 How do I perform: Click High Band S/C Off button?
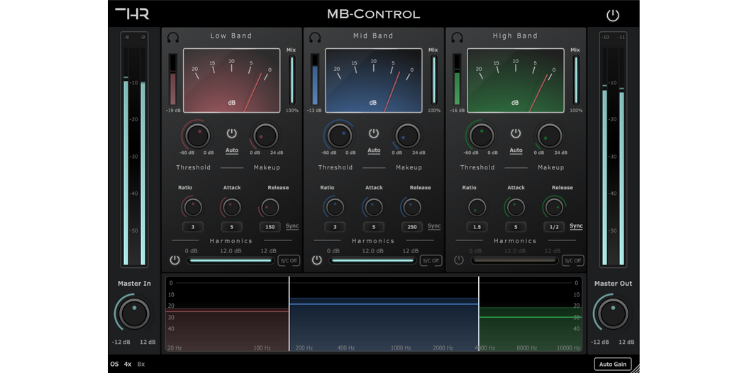click(x=573, y=260)
